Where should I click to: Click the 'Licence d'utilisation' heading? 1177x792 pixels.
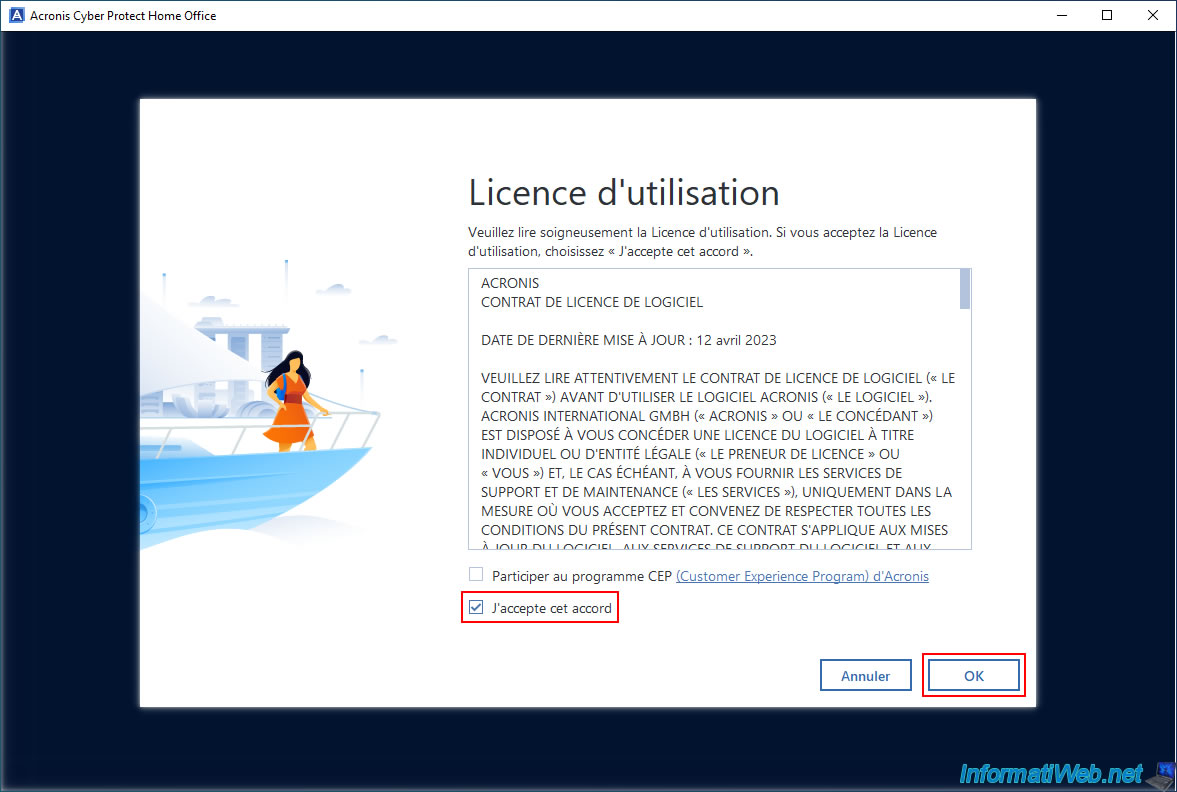pos(624,193)
